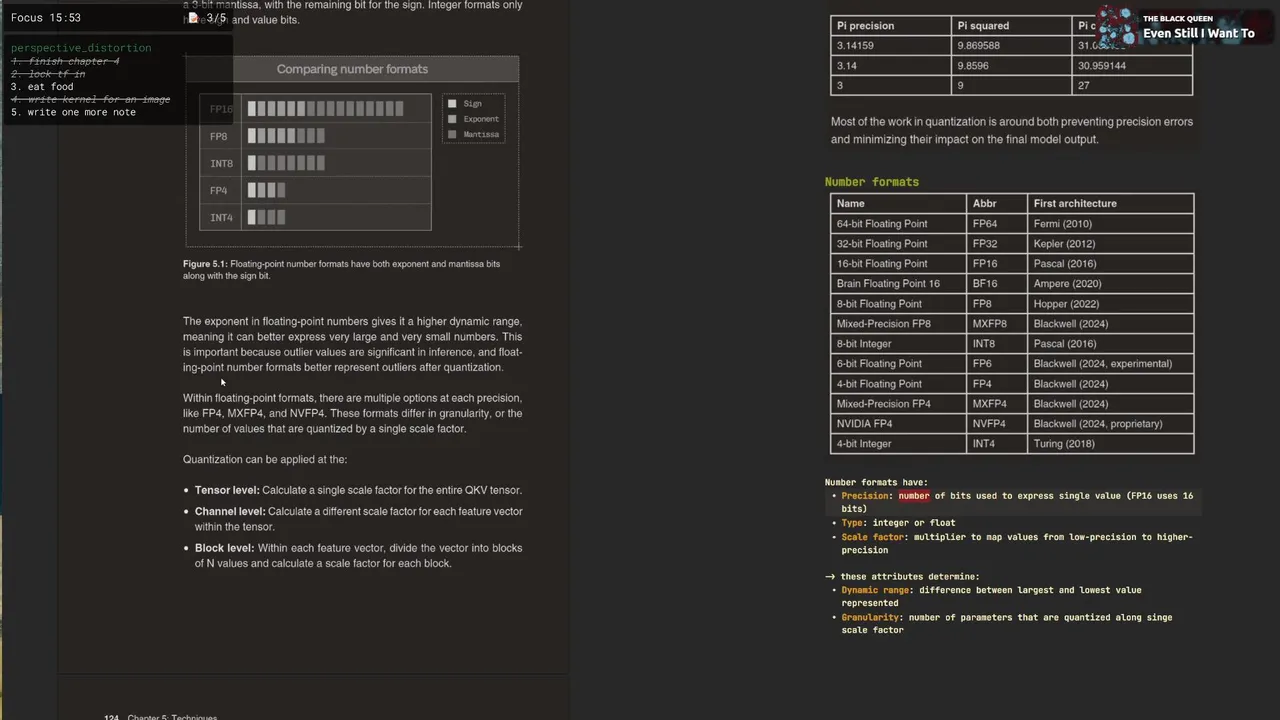Click the 'Block level:' bullet heading

pyautogui.click(x=224, y=548)
